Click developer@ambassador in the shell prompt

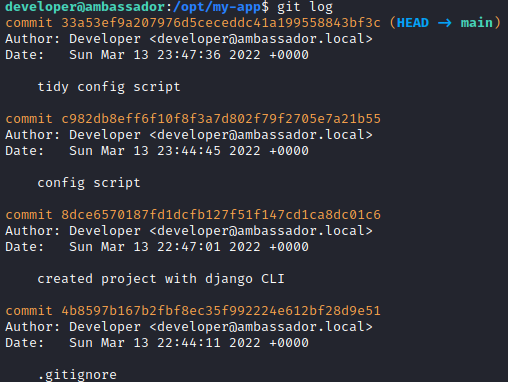tap(85, 7)
